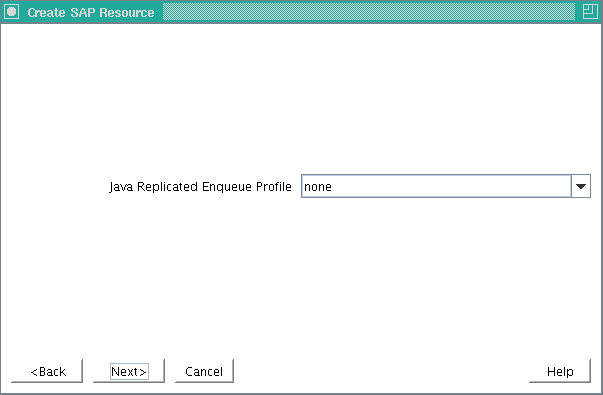
Task: Click the 'none' value in the combo box
Action: tap(318, 187)
